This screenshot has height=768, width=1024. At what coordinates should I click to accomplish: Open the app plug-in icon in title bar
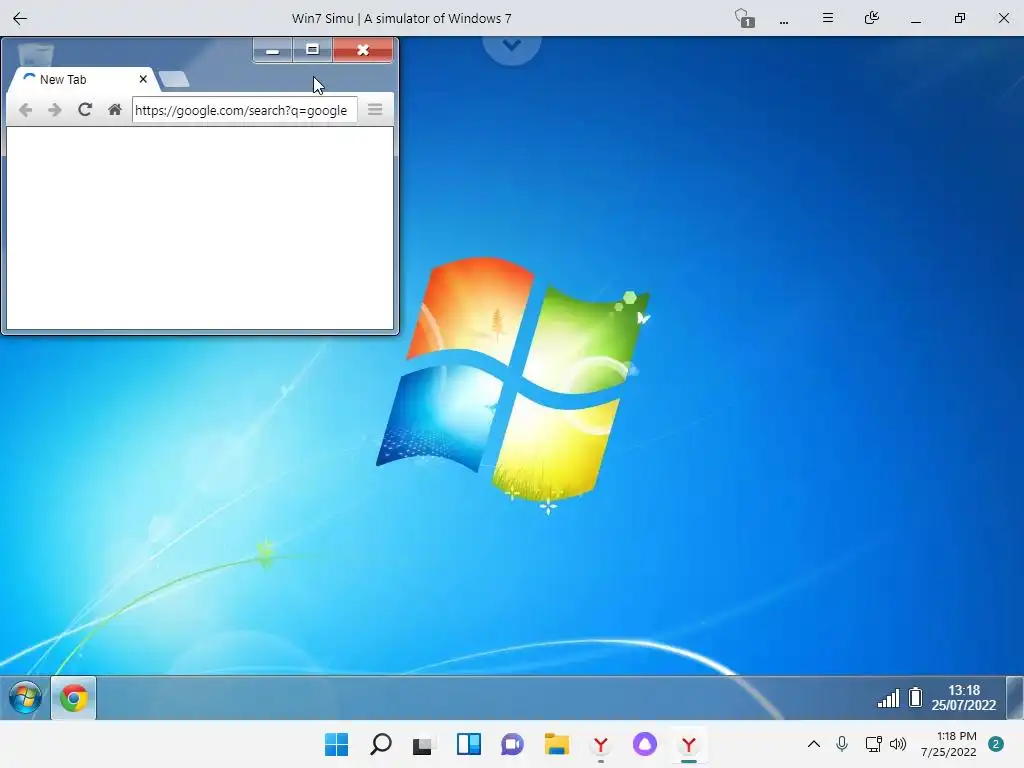(x=871, y=18)
